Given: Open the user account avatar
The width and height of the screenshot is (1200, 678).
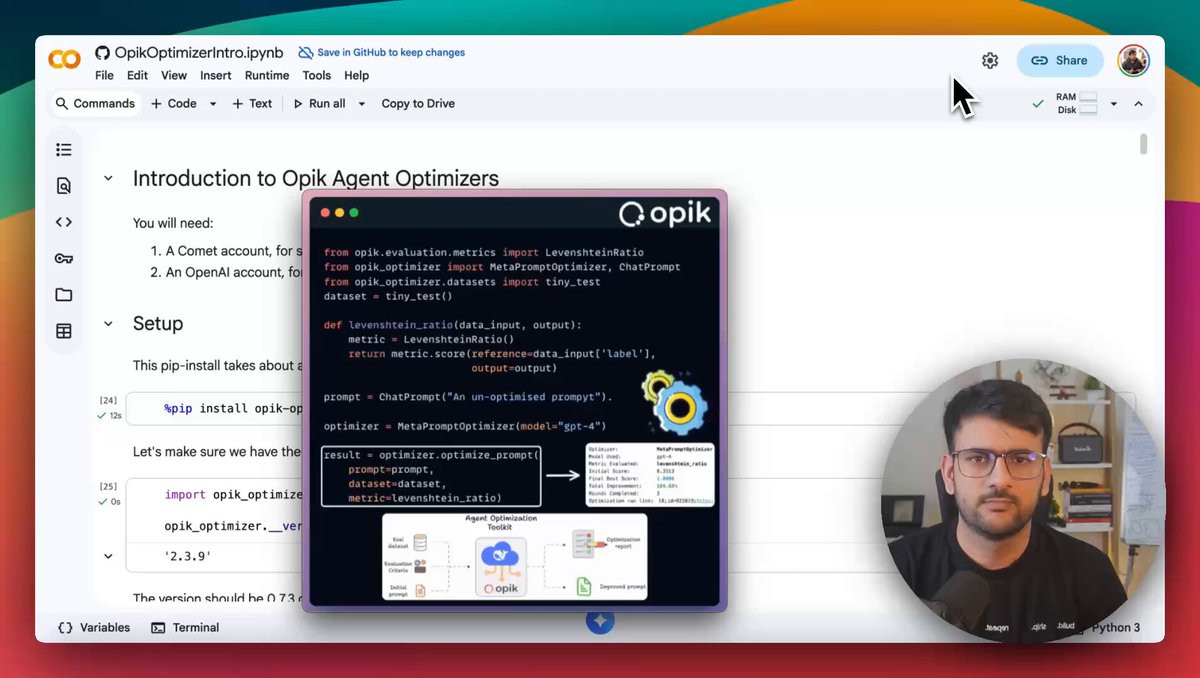Looking at the screenshot, I should tap(1133, 60).
